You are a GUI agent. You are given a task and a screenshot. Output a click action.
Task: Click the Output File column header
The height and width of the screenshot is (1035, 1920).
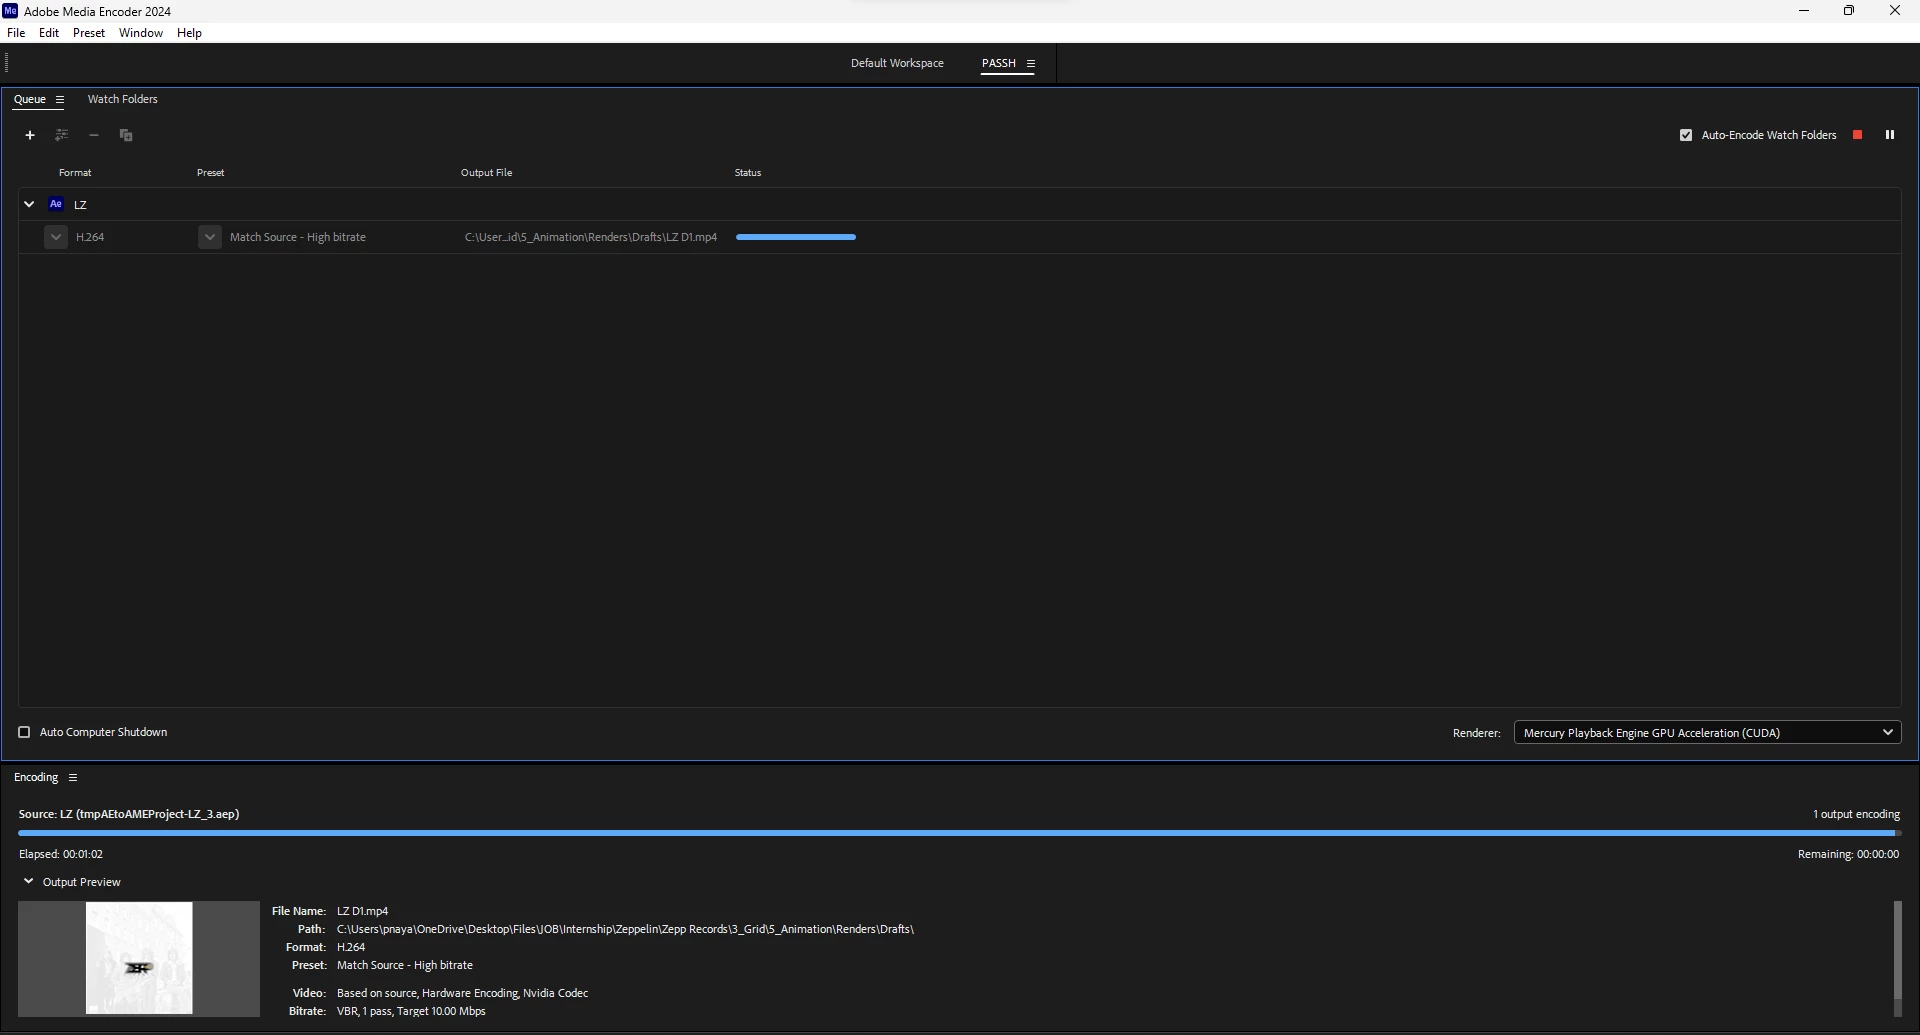tap(486, 173)
